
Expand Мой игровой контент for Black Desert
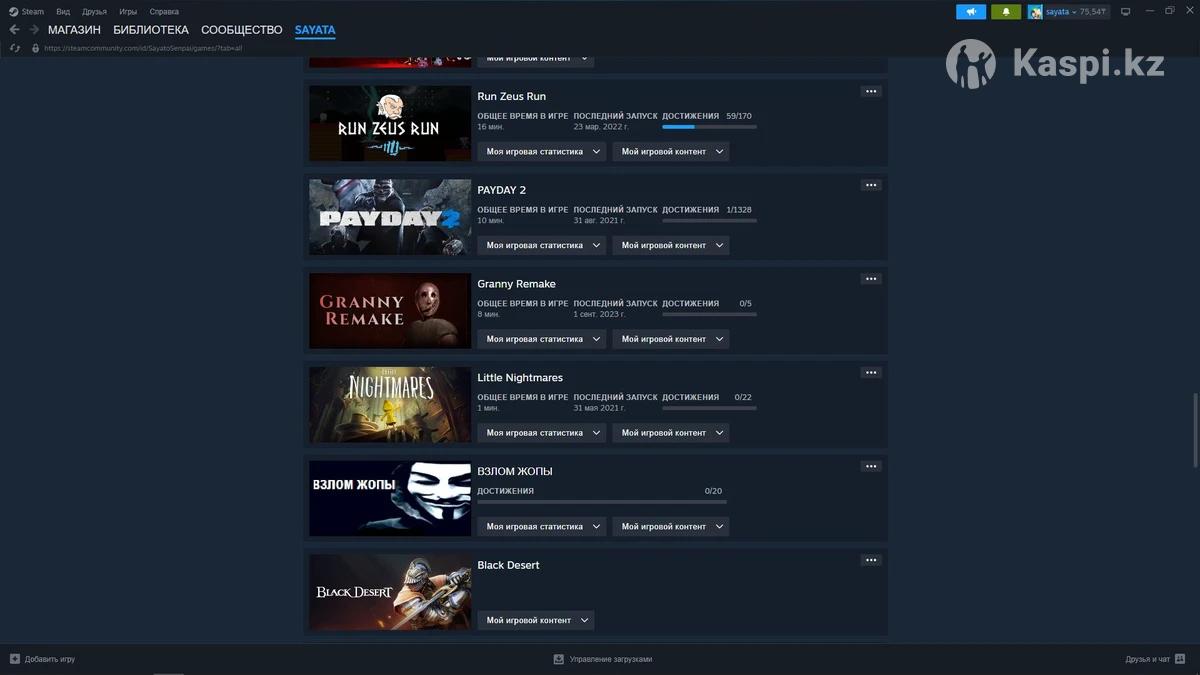tap(536, 620)
